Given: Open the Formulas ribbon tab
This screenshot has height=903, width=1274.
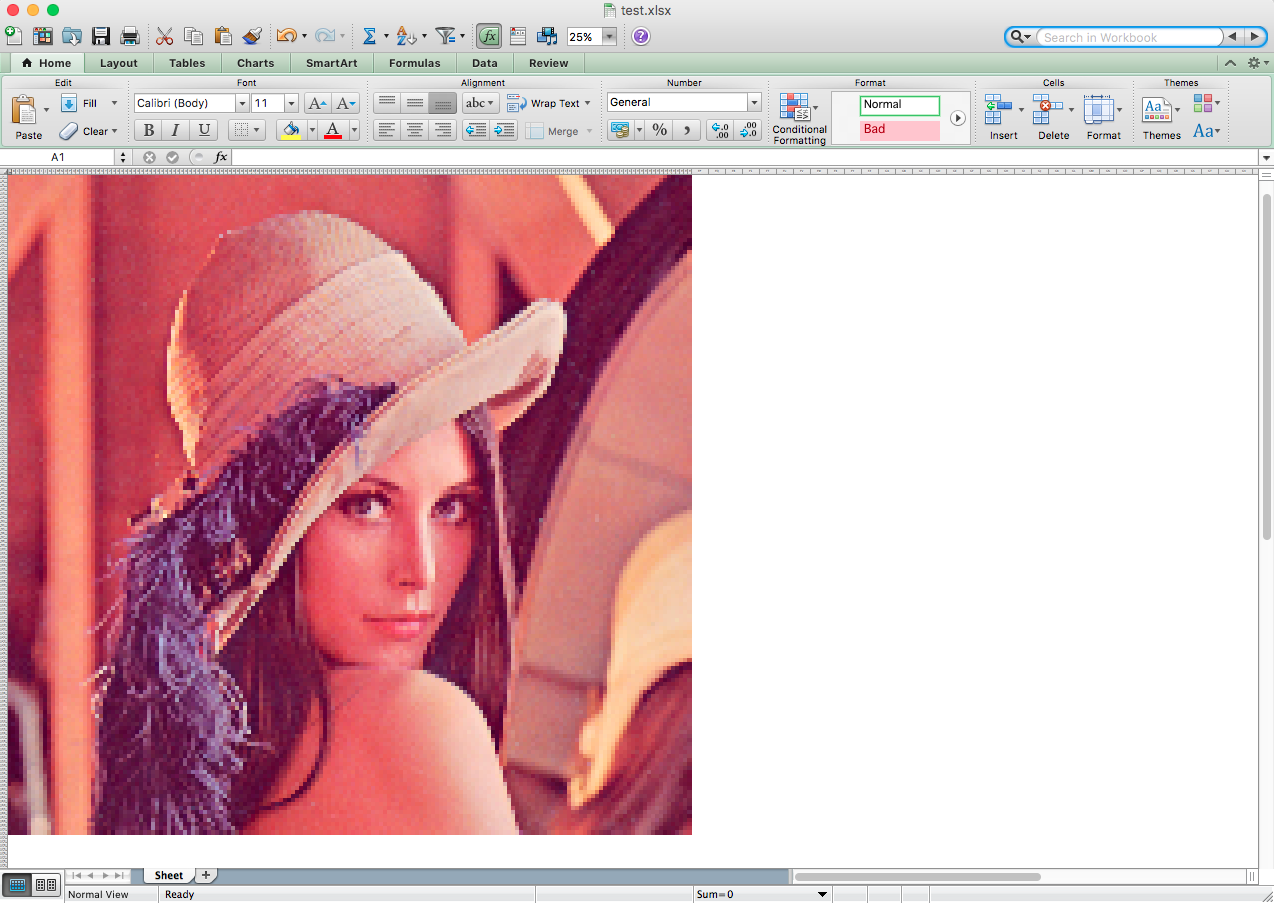Looking at the screenshot, I should pos(415,63).
